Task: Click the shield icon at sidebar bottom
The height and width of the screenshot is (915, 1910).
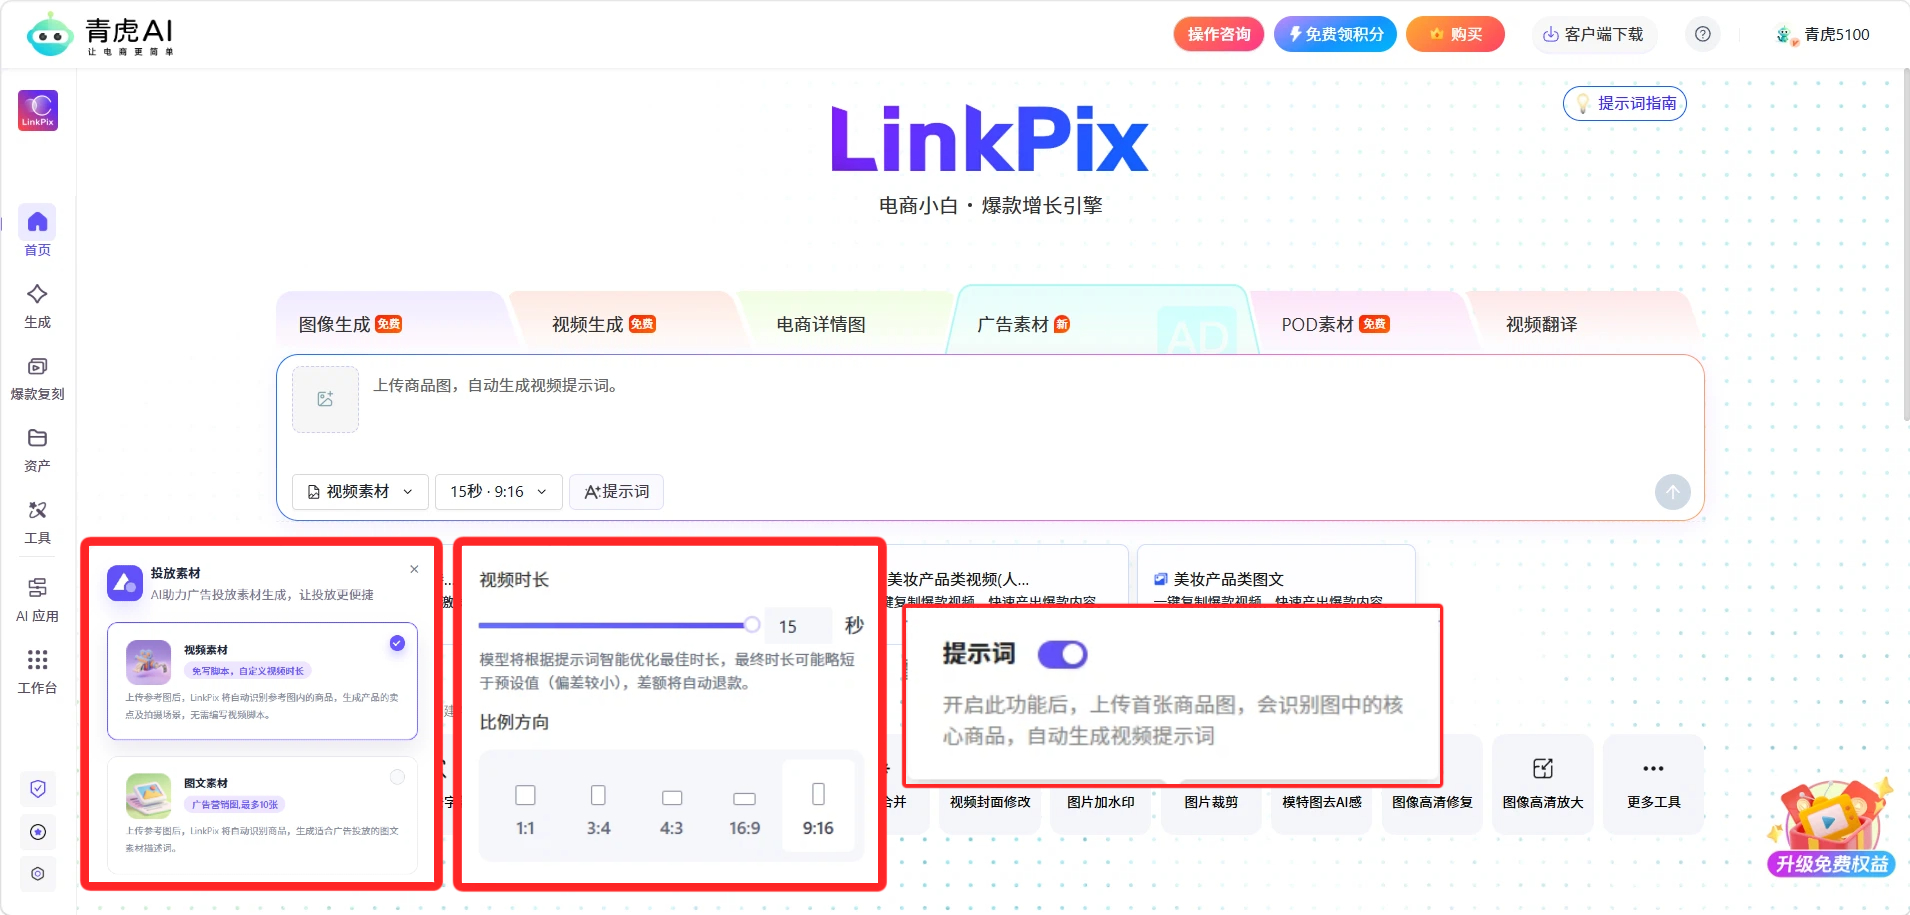Action: 38,789
